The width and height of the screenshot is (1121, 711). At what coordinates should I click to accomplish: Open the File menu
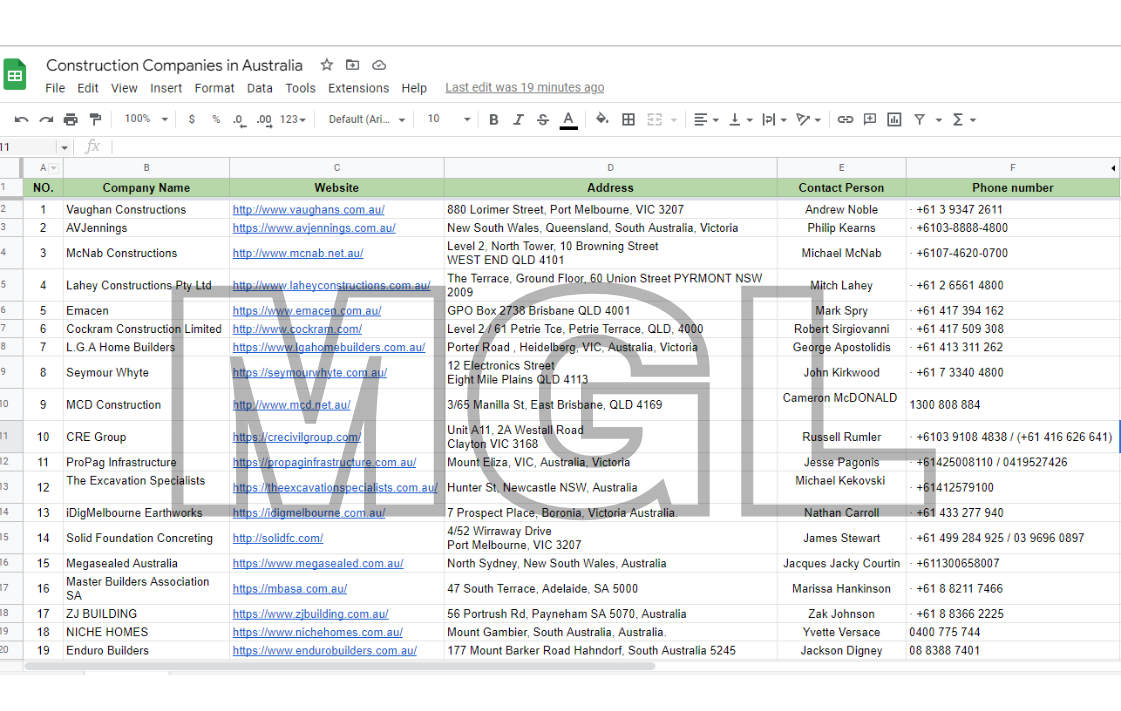tap(55, 88)
